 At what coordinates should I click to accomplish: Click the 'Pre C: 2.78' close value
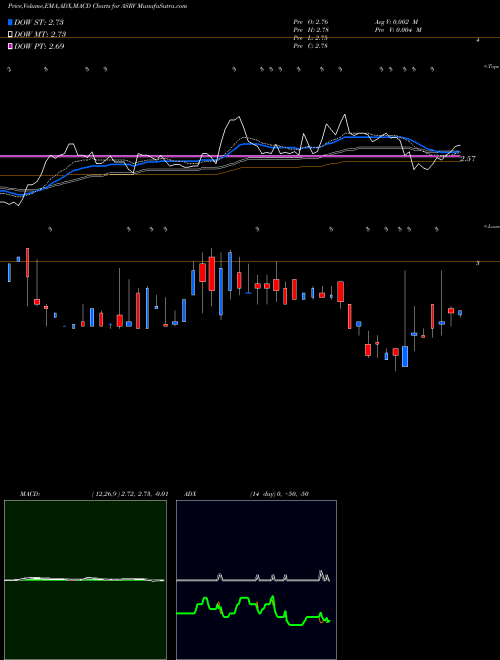[311, 46]
